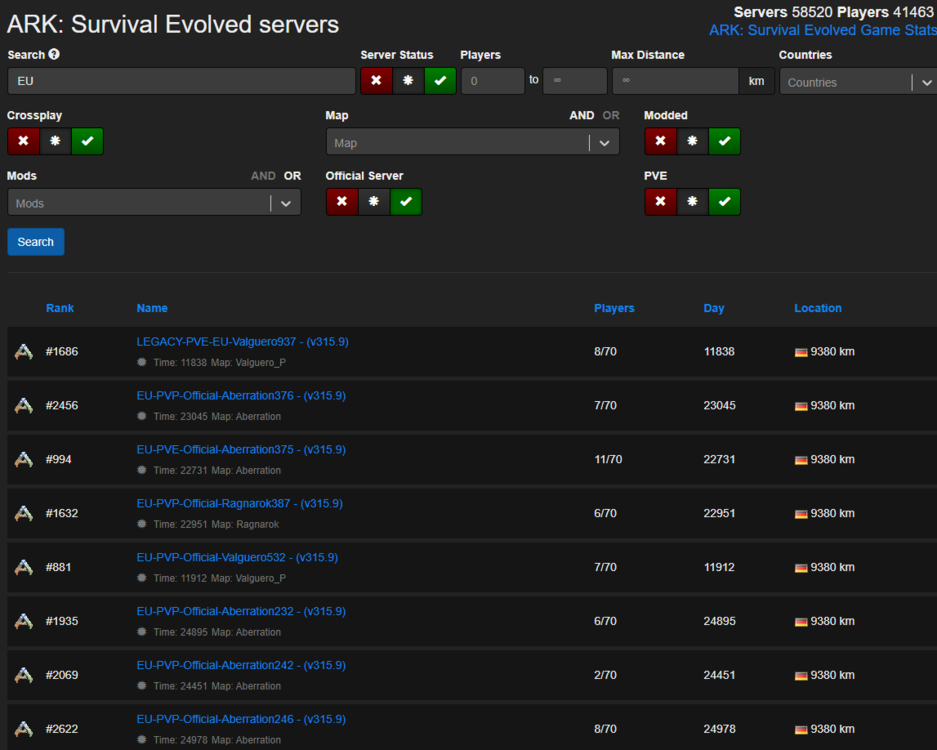
Task: Click the Search text field containing EU
Action: 181,82
